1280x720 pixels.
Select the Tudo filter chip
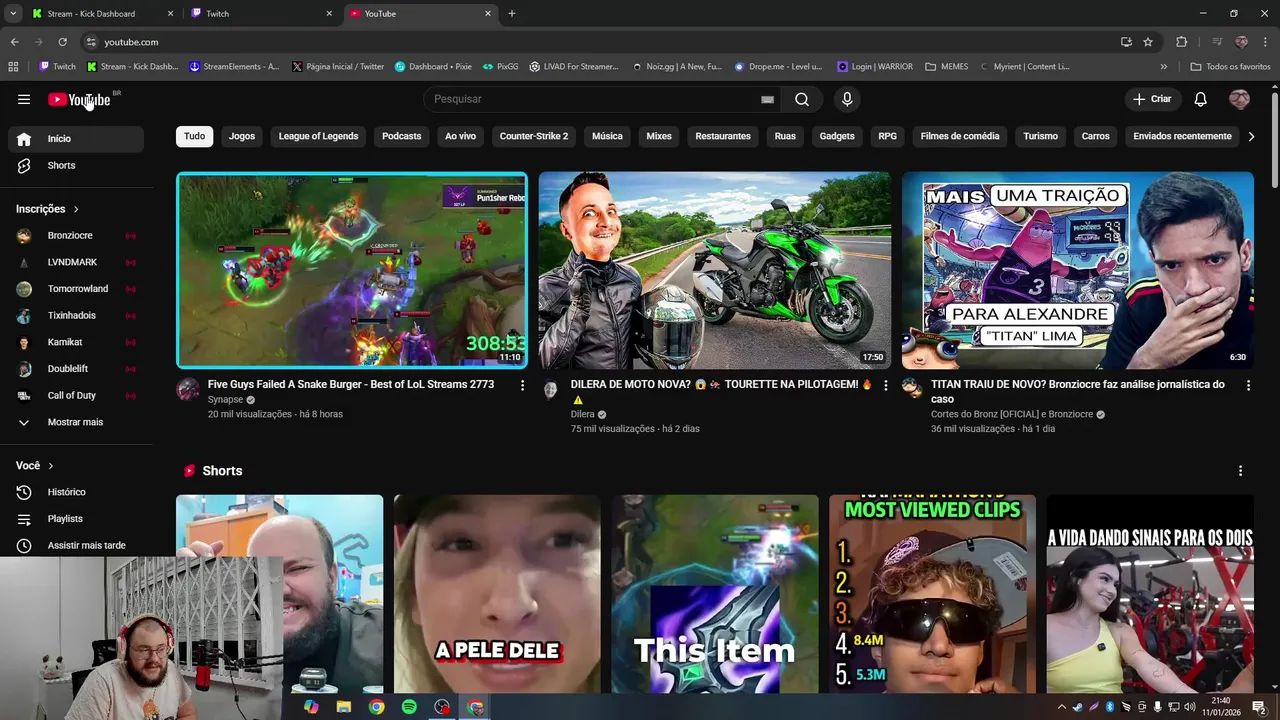194,136
